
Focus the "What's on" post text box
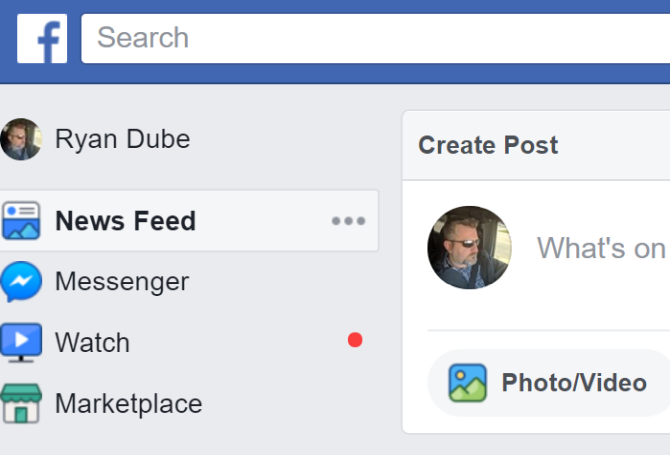click(601, 248)
